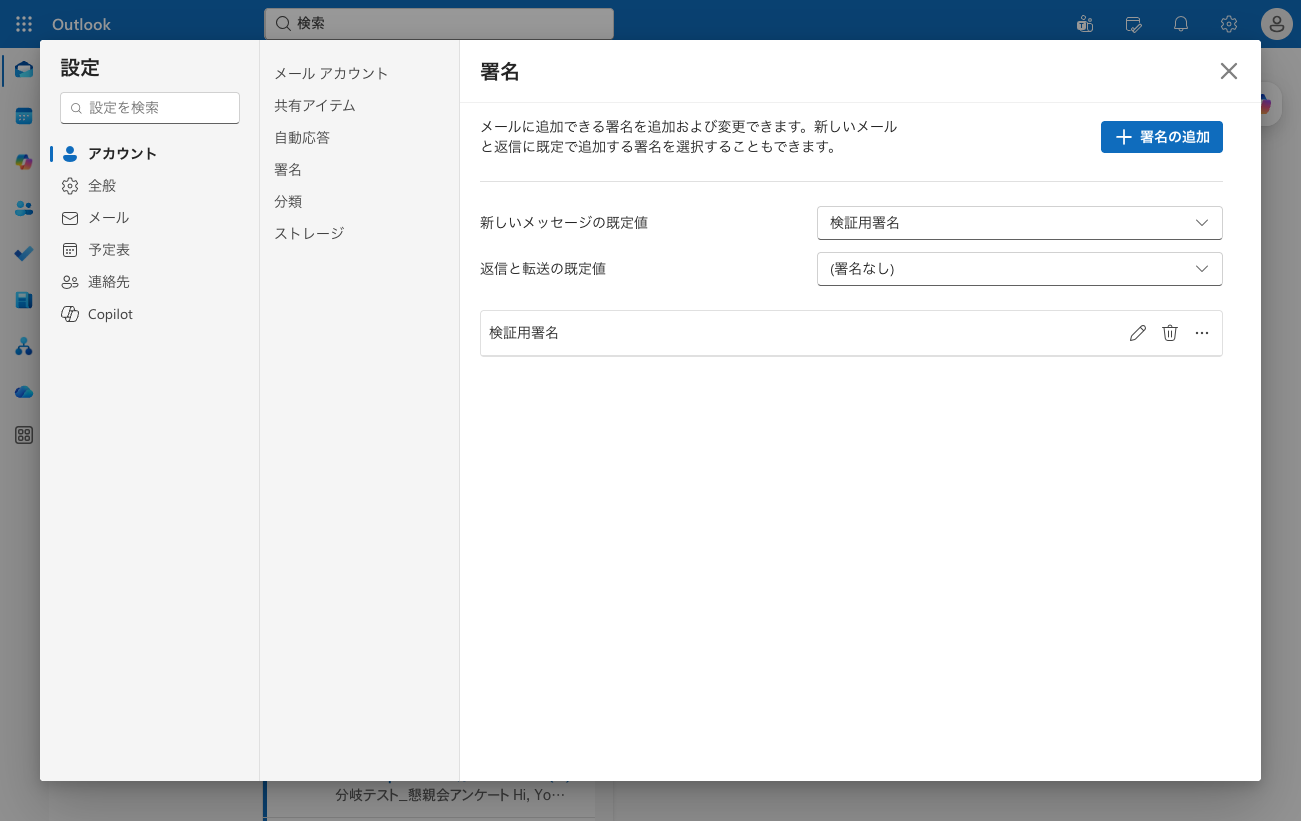Open OneDrive cloud icon in left rail
This screenshot has width=1301, height=821.
(x=24, y=392)
